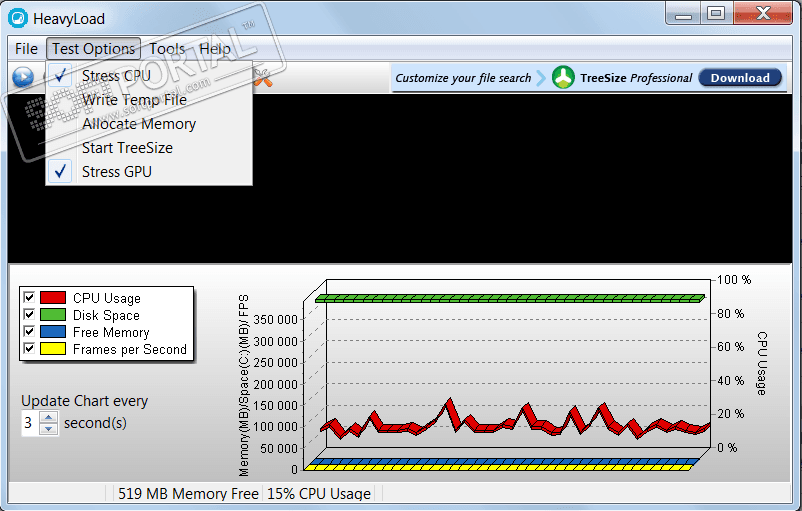
Task: Click the green Disk Space color swatch
Action: tap(53, 314)
